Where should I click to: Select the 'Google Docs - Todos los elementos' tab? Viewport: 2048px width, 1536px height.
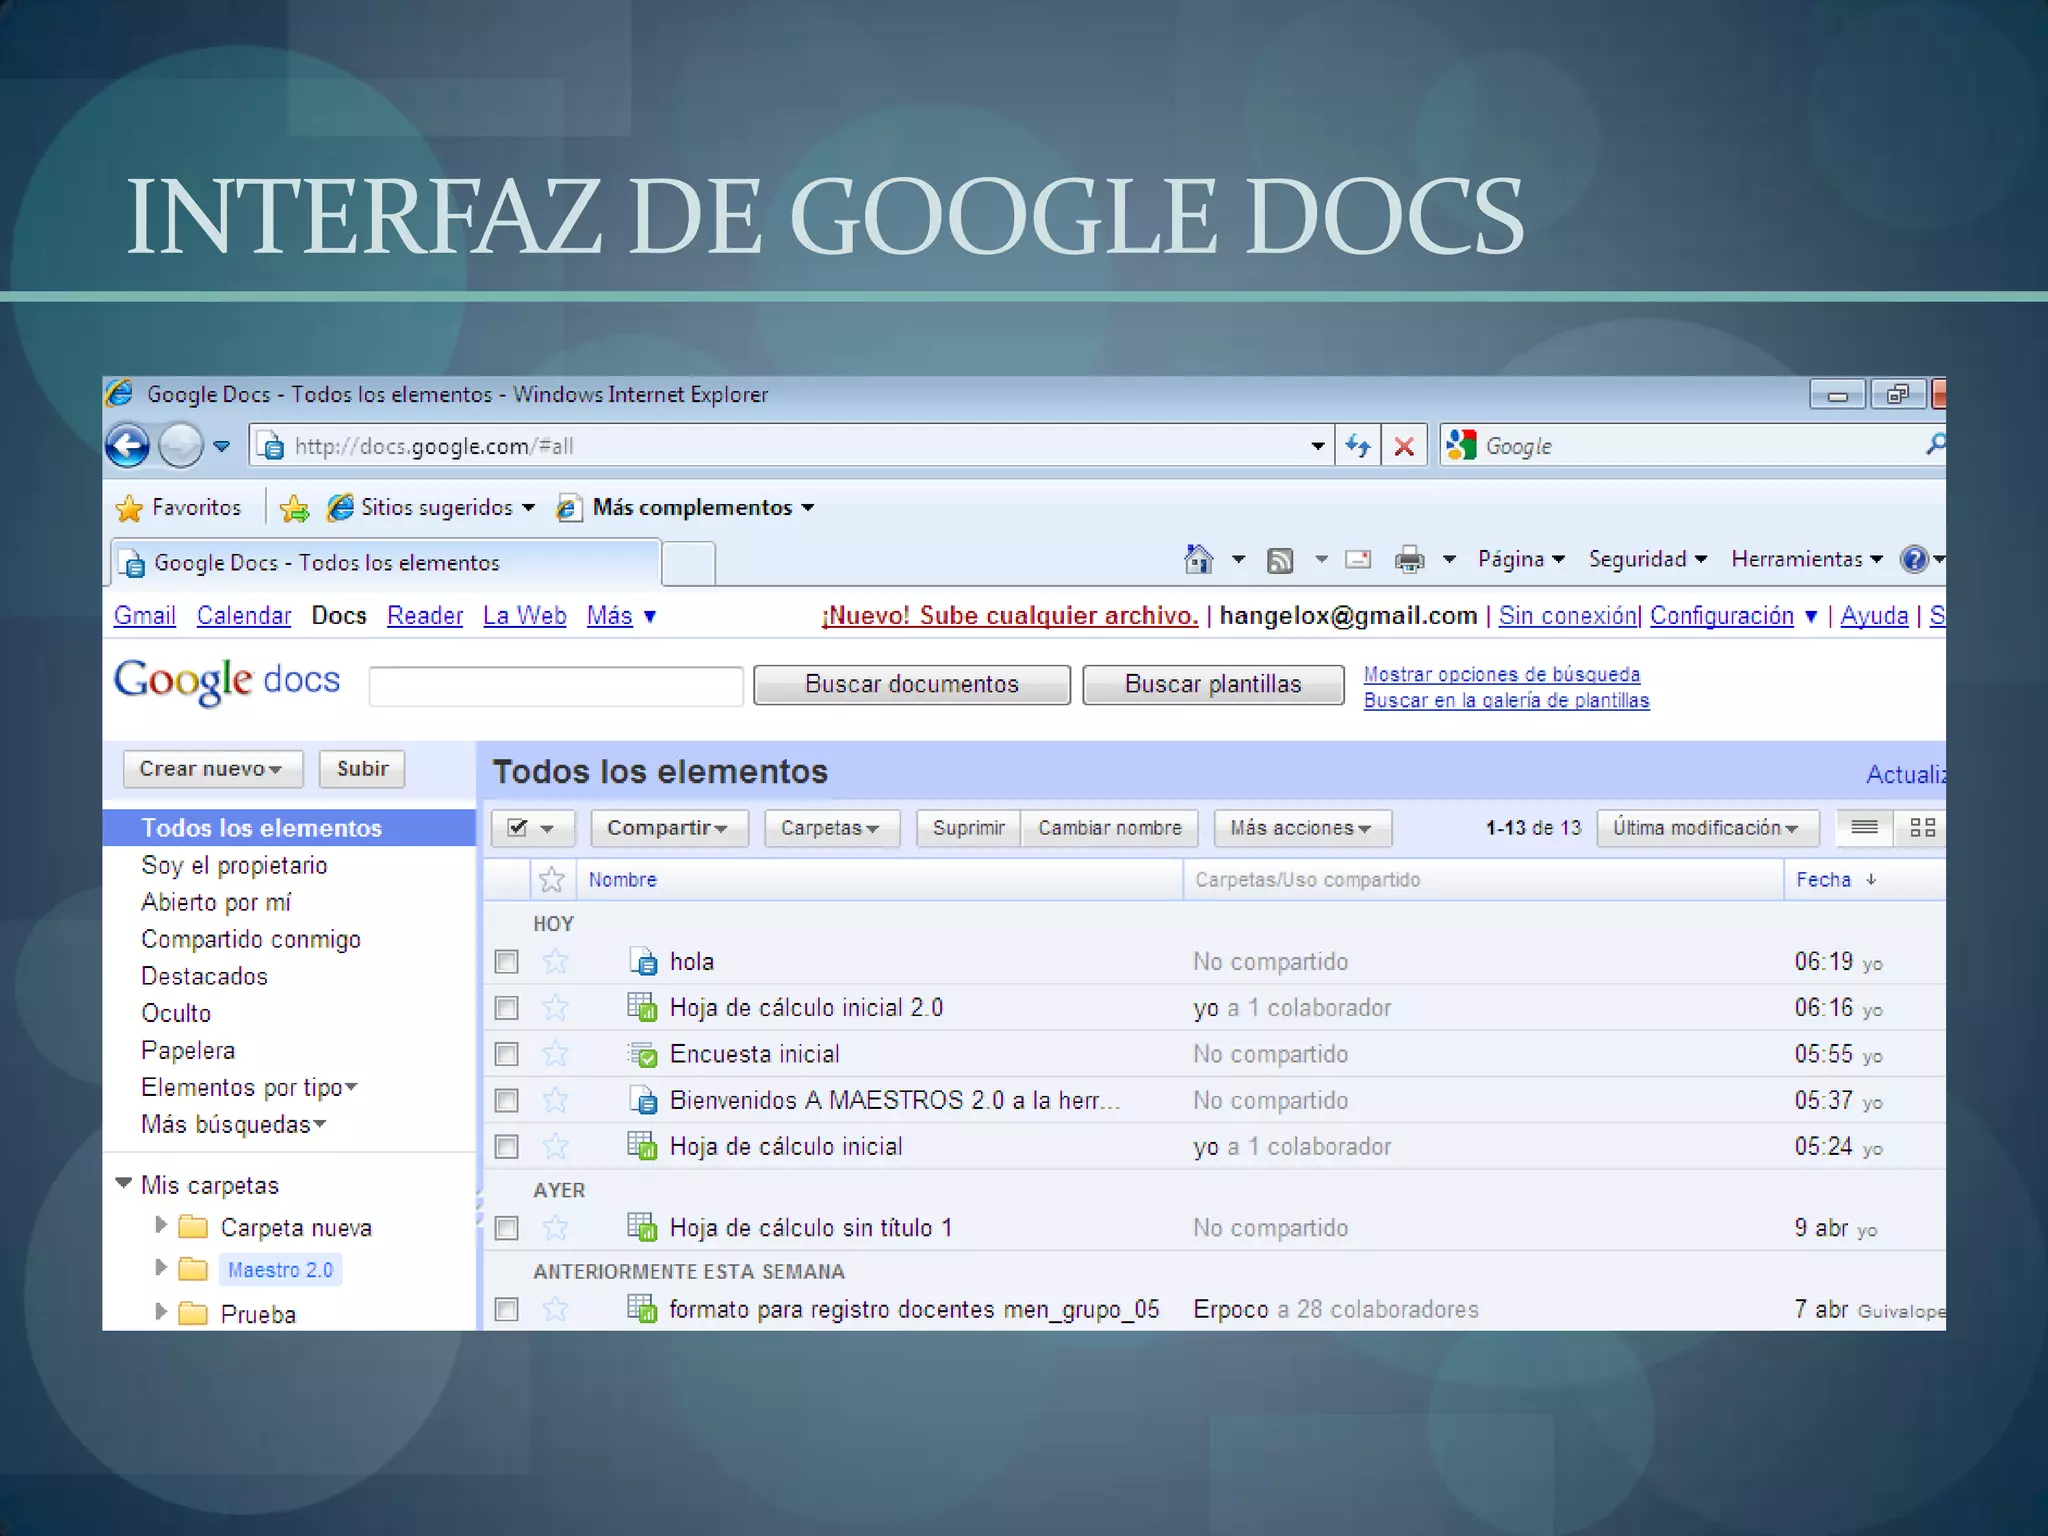click(x=385, y=563)
